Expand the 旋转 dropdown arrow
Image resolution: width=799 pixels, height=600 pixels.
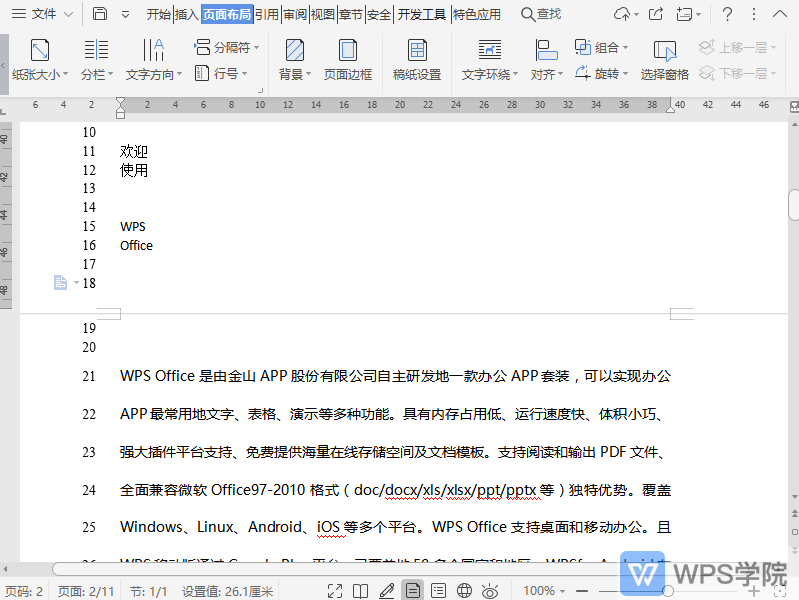625,73
